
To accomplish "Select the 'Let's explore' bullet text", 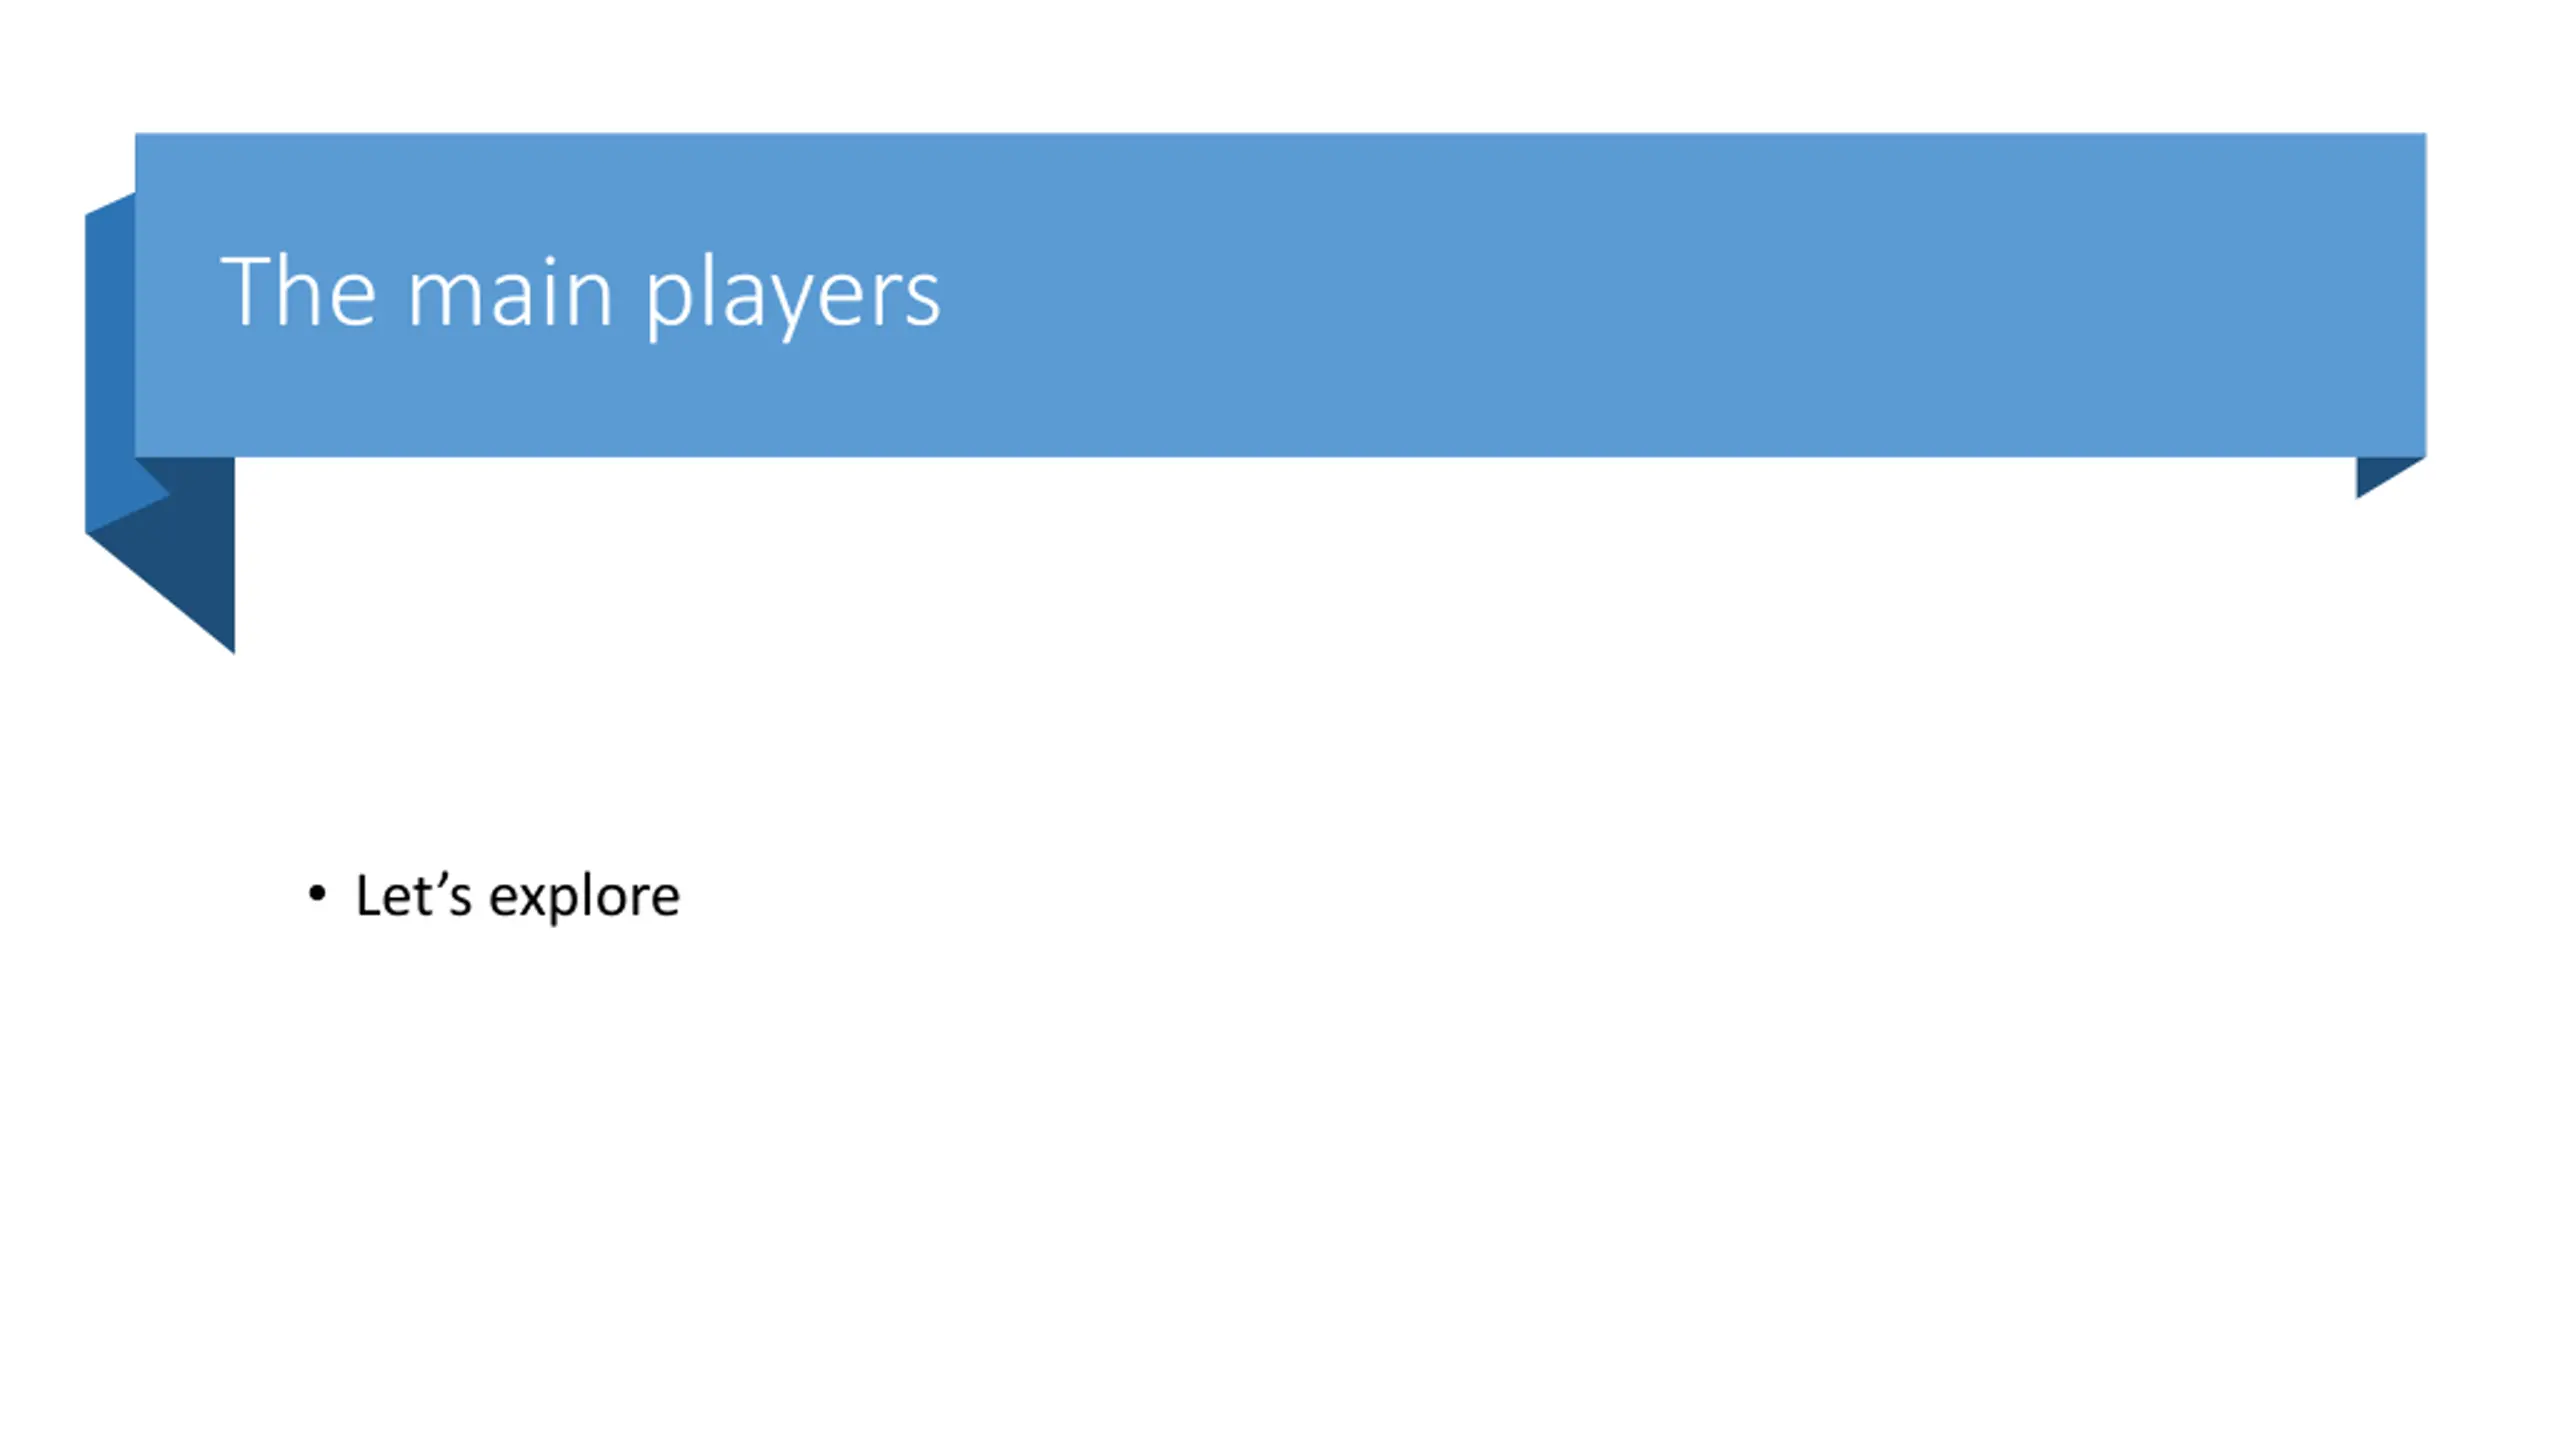I will point(517,896).
